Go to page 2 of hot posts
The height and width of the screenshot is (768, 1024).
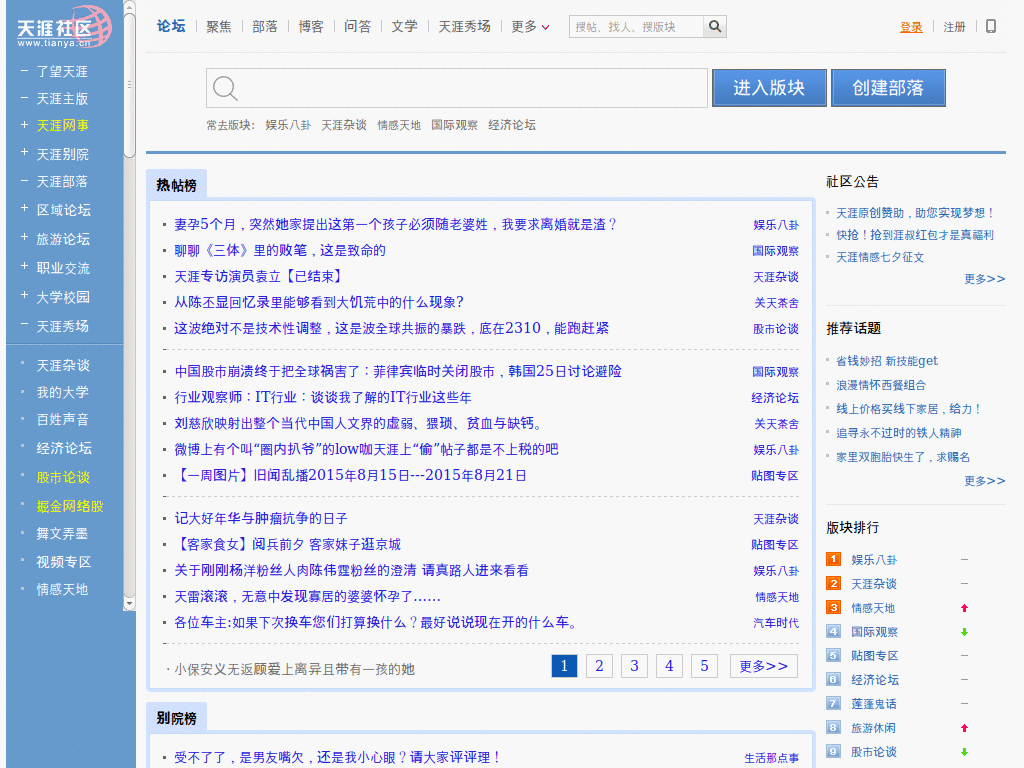pos(599,665)
